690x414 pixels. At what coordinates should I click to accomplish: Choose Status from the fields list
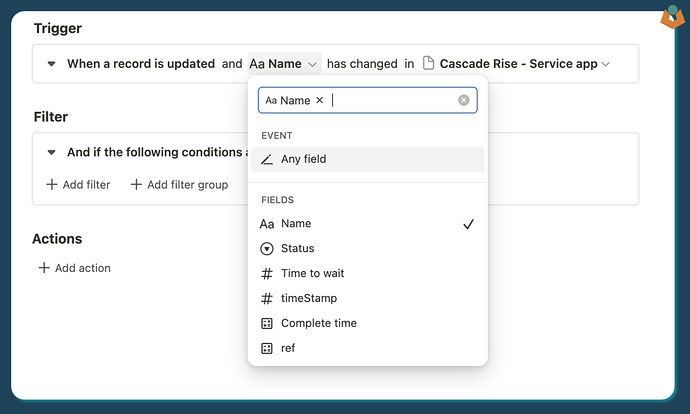click(298, 249)
